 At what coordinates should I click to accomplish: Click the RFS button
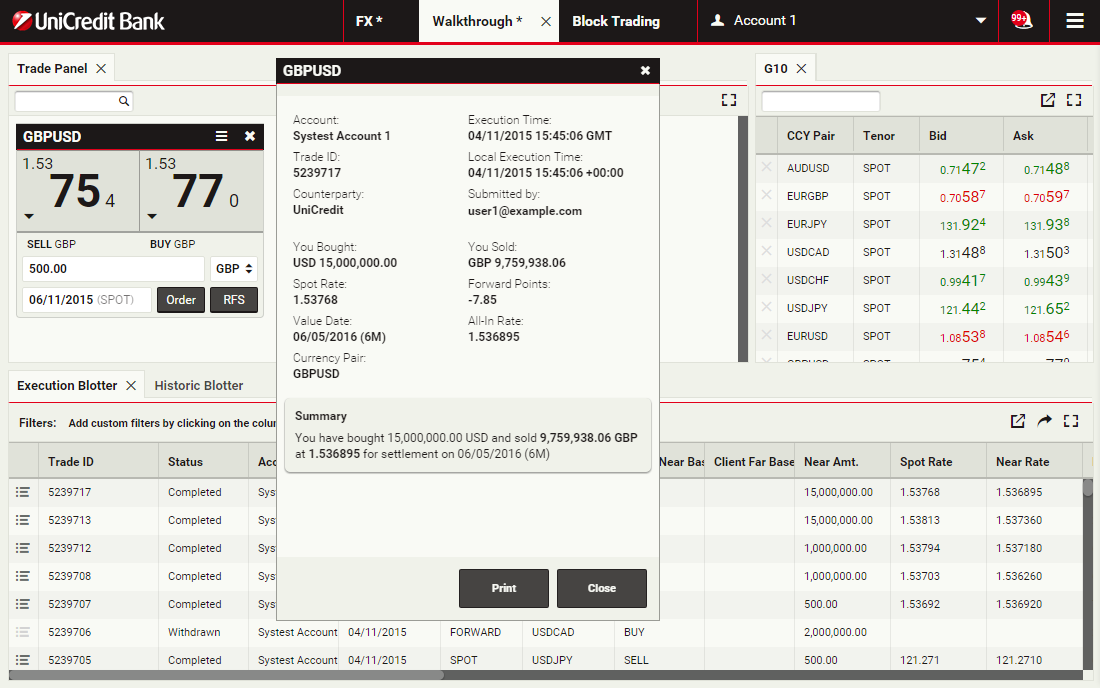[233, 300]
